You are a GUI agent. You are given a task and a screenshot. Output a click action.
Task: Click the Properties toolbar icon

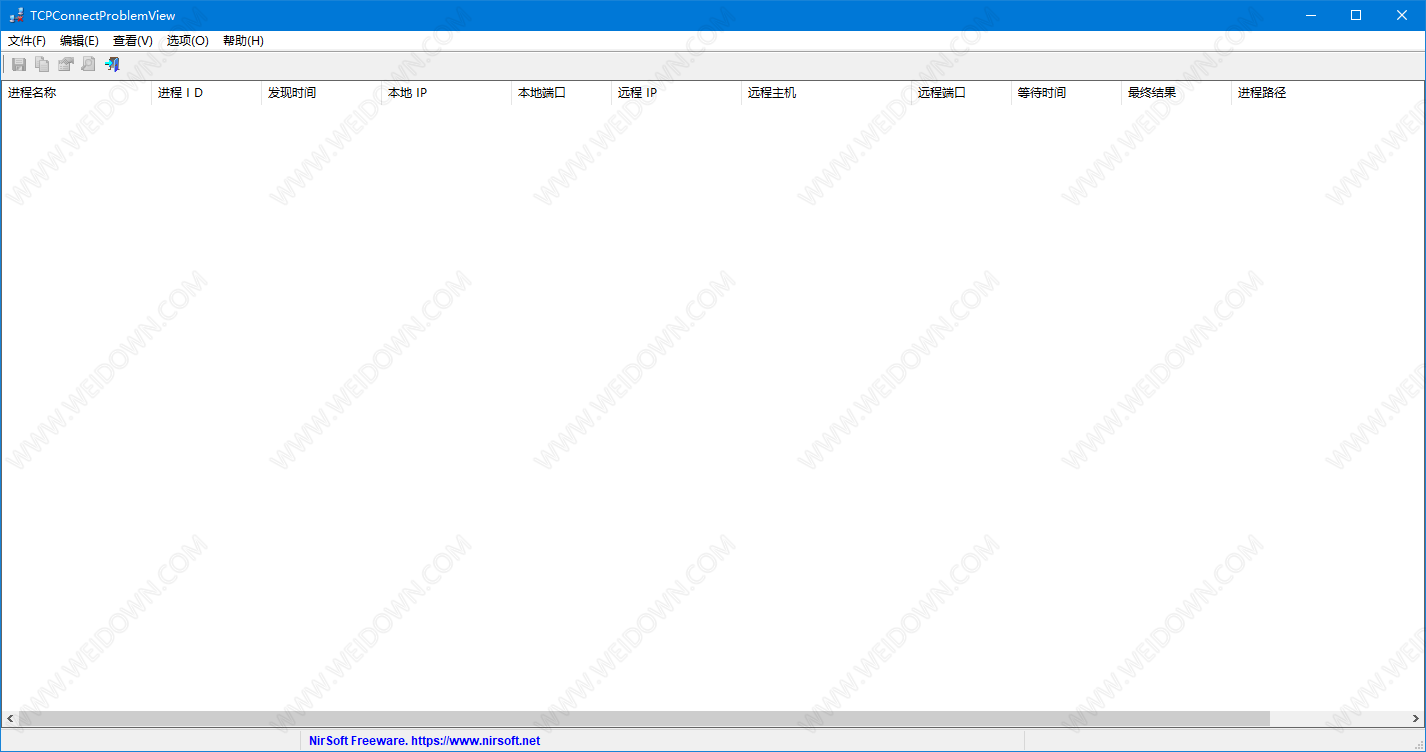65,64
